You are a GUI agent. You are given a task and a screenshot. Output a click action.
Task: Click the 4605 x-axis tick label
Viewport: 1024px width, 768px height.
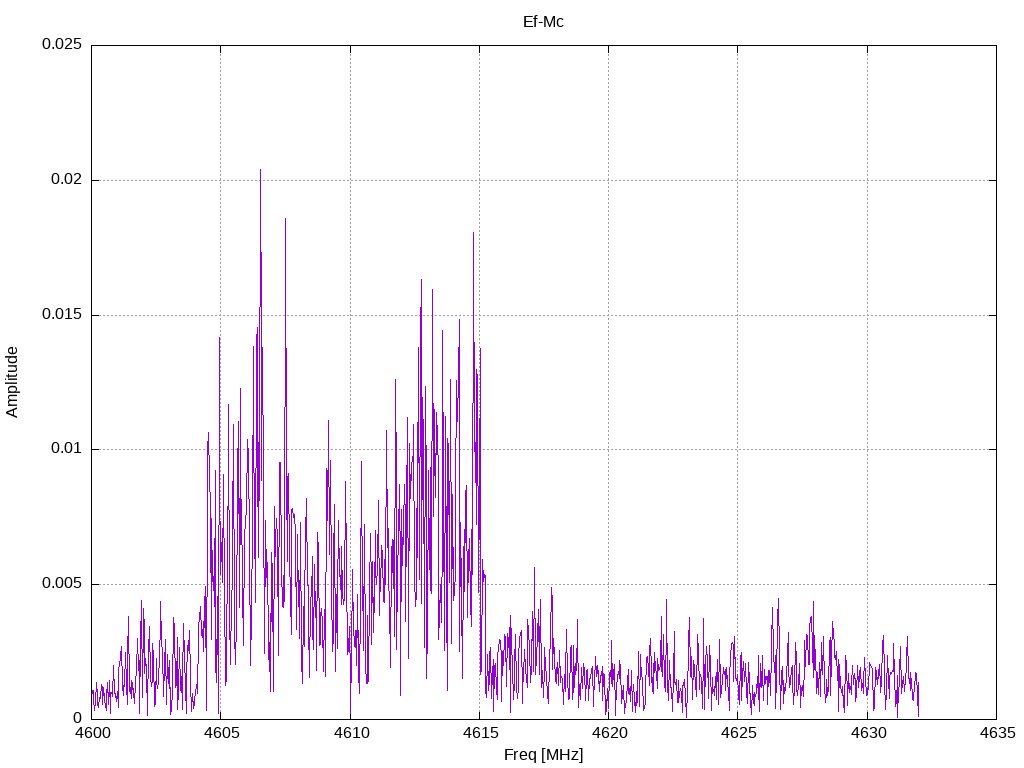coord(221,733)
